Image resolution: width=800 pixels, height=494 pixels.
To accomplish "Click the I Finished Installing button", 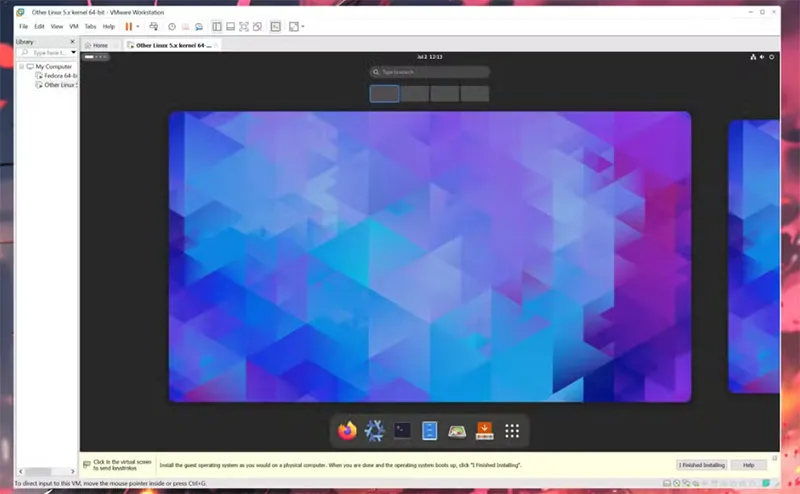I will coord(702,465).
